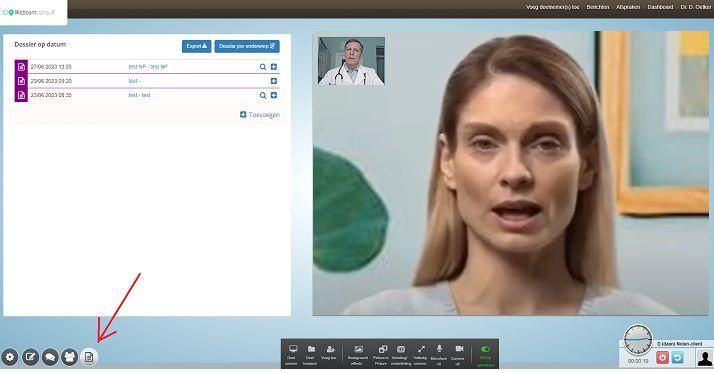
Task: Share a file via Deel bestand
Action: pyautogui.click(x=311, y=354)
